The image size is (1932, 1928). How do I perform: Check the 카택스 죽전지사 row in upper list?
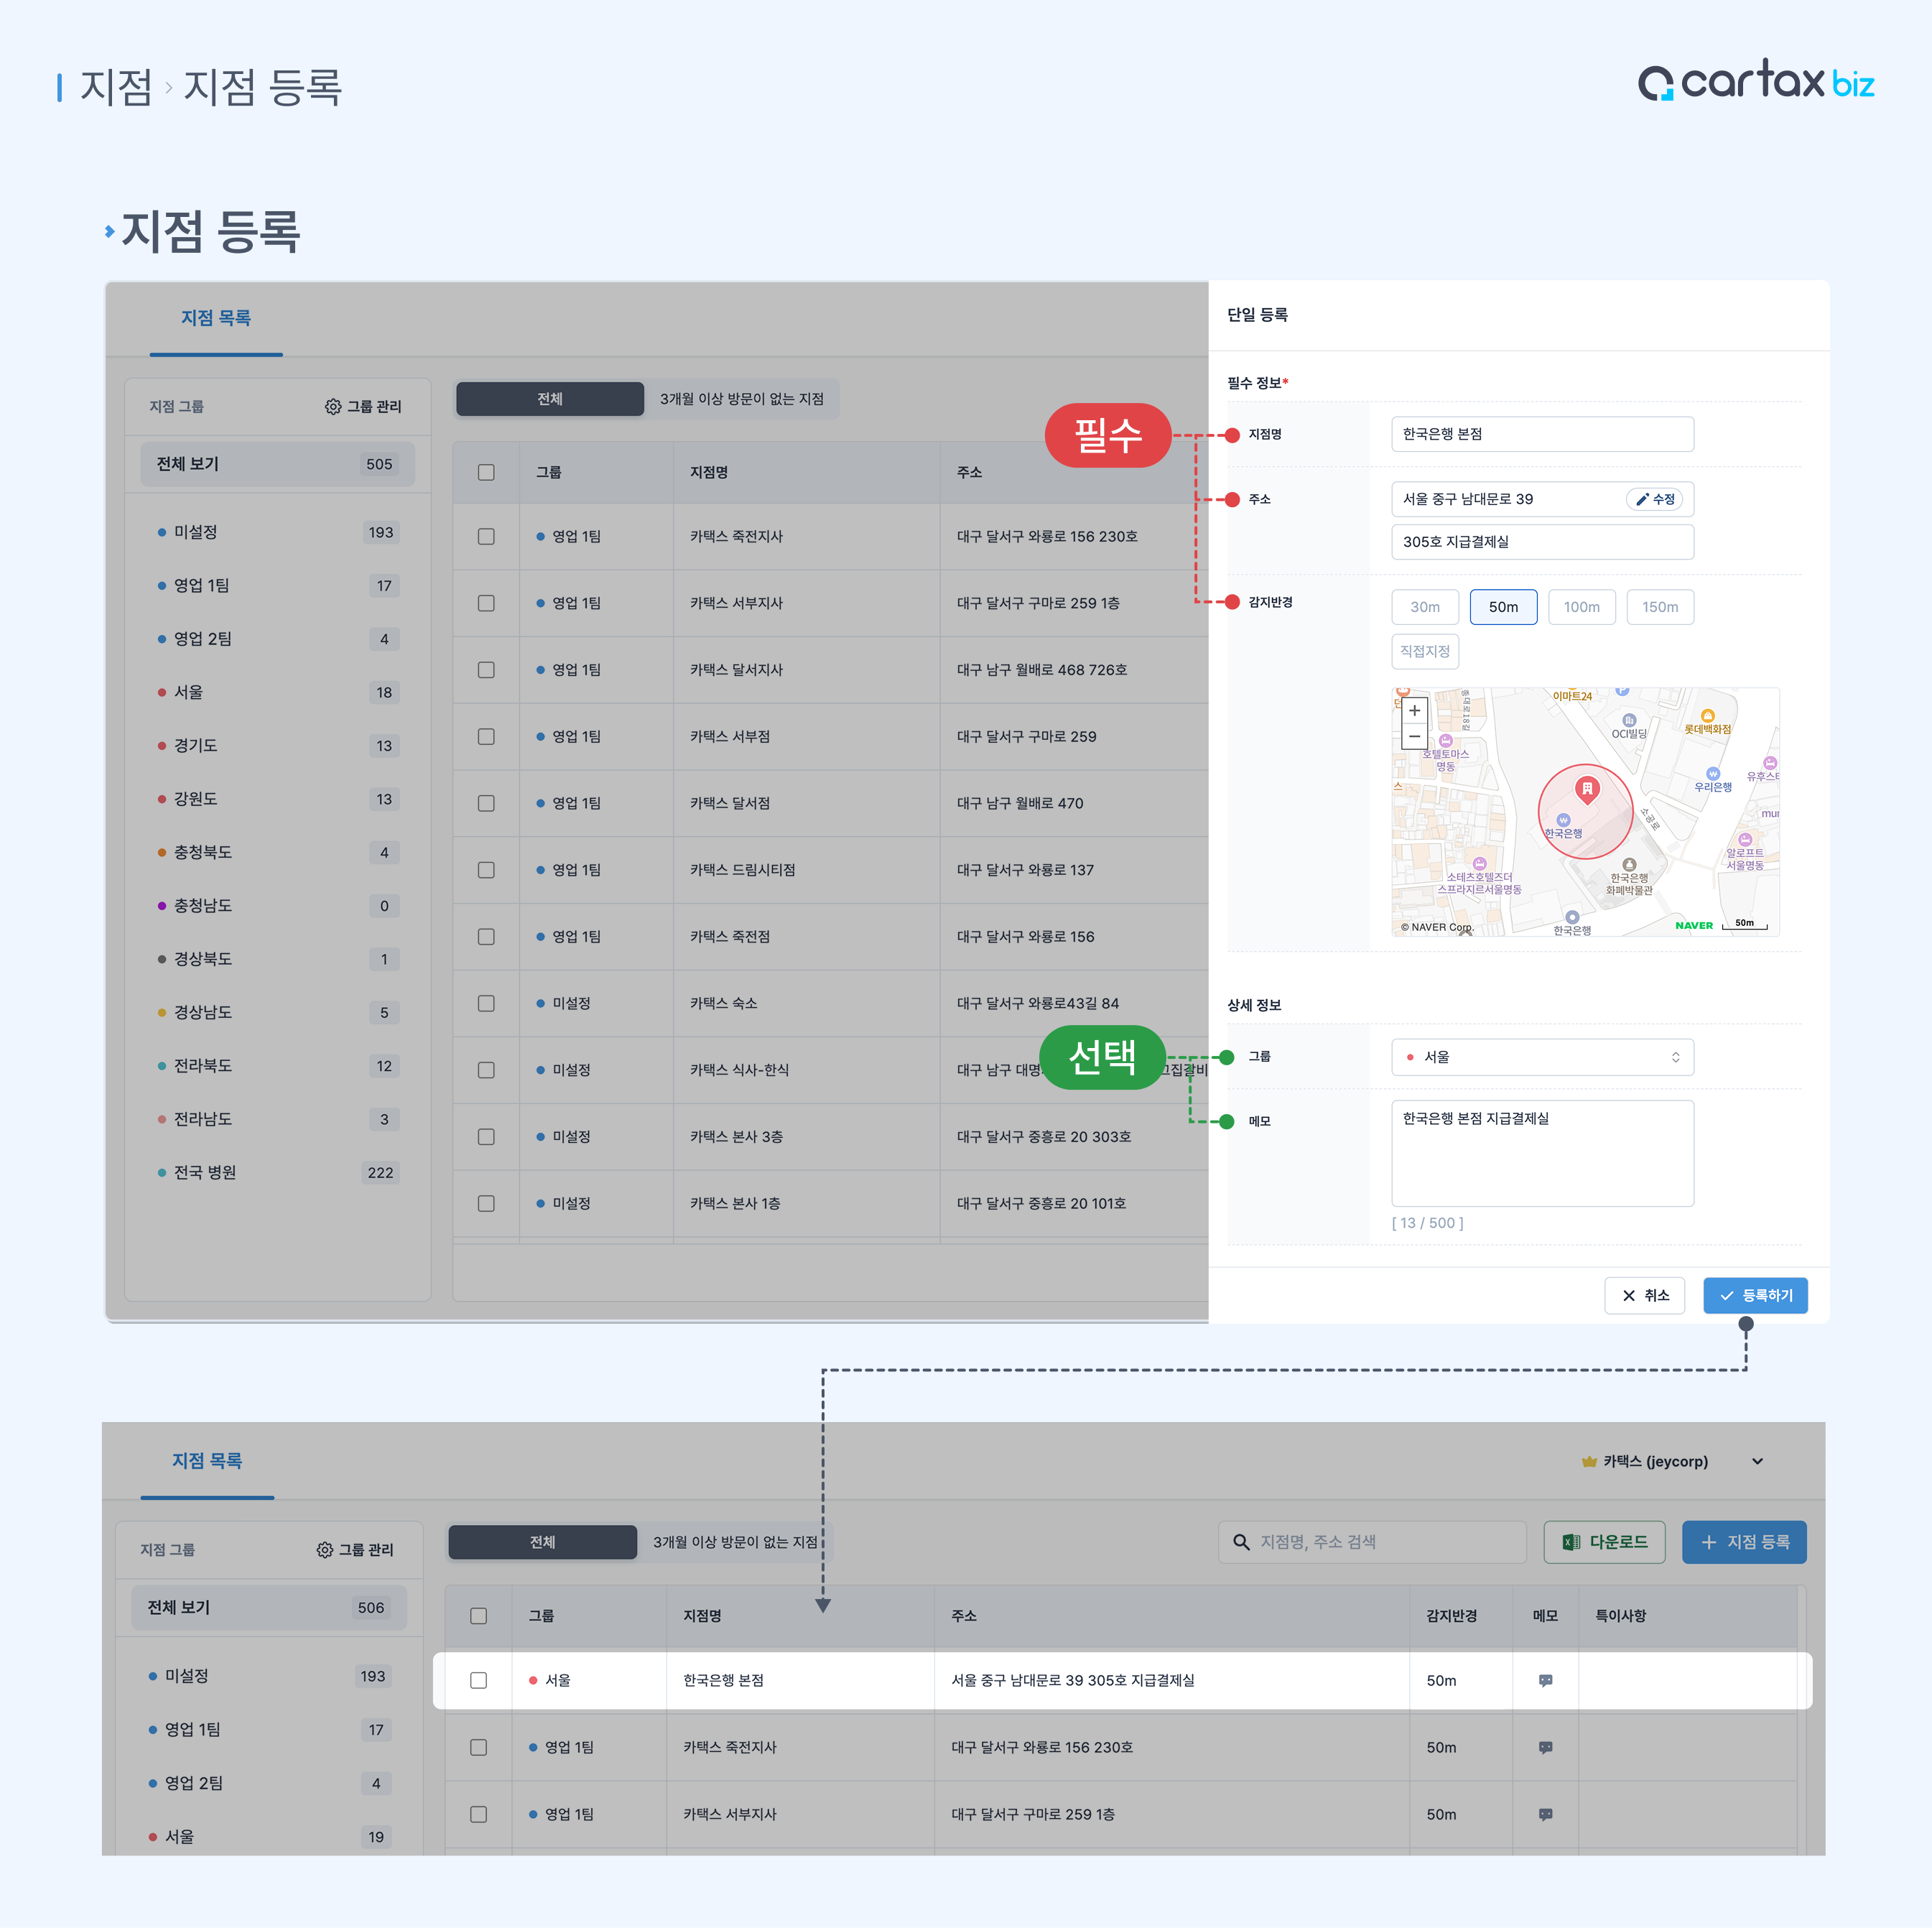coord(486,537)
